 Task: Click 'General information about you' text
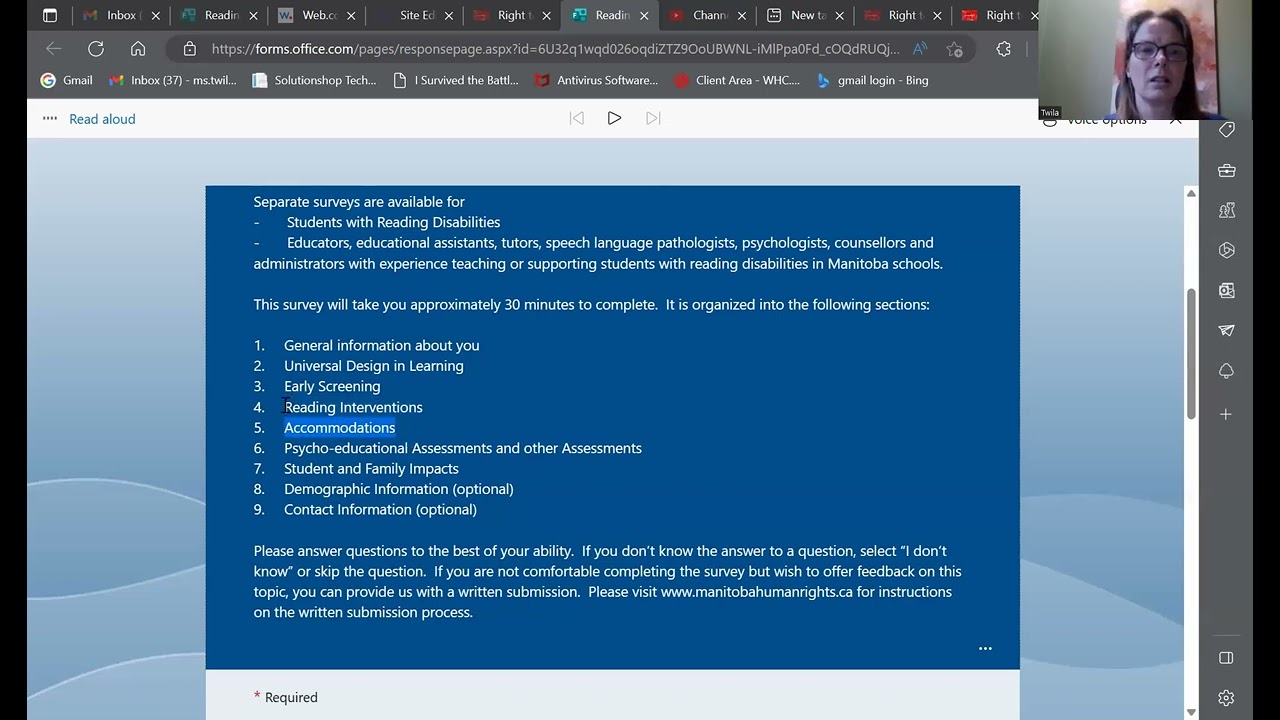tap(381, 345)
